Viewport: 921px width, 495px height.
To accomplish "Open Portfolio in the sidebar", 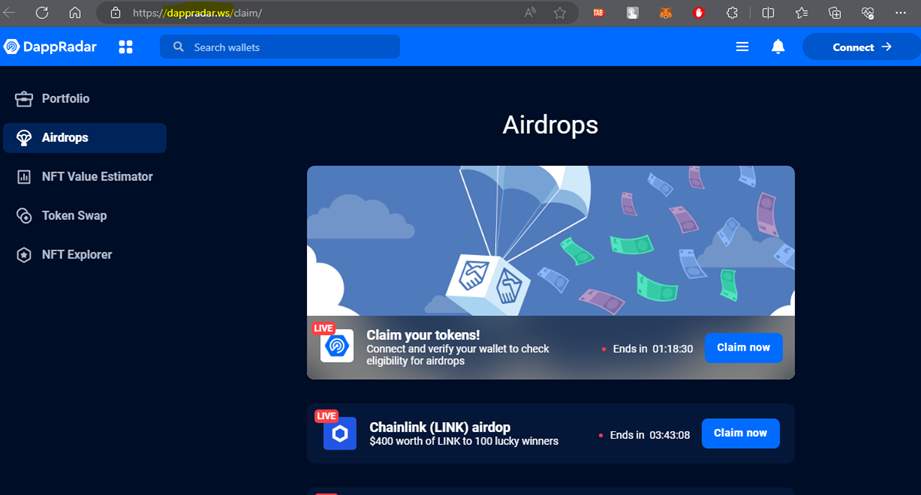I will [65, 99].
